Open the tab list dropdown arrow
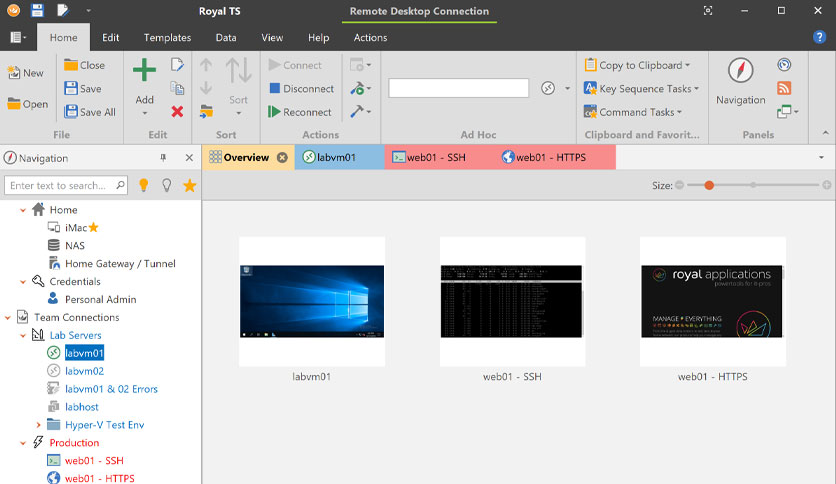 pyautogui.click(x=821, y=157)
